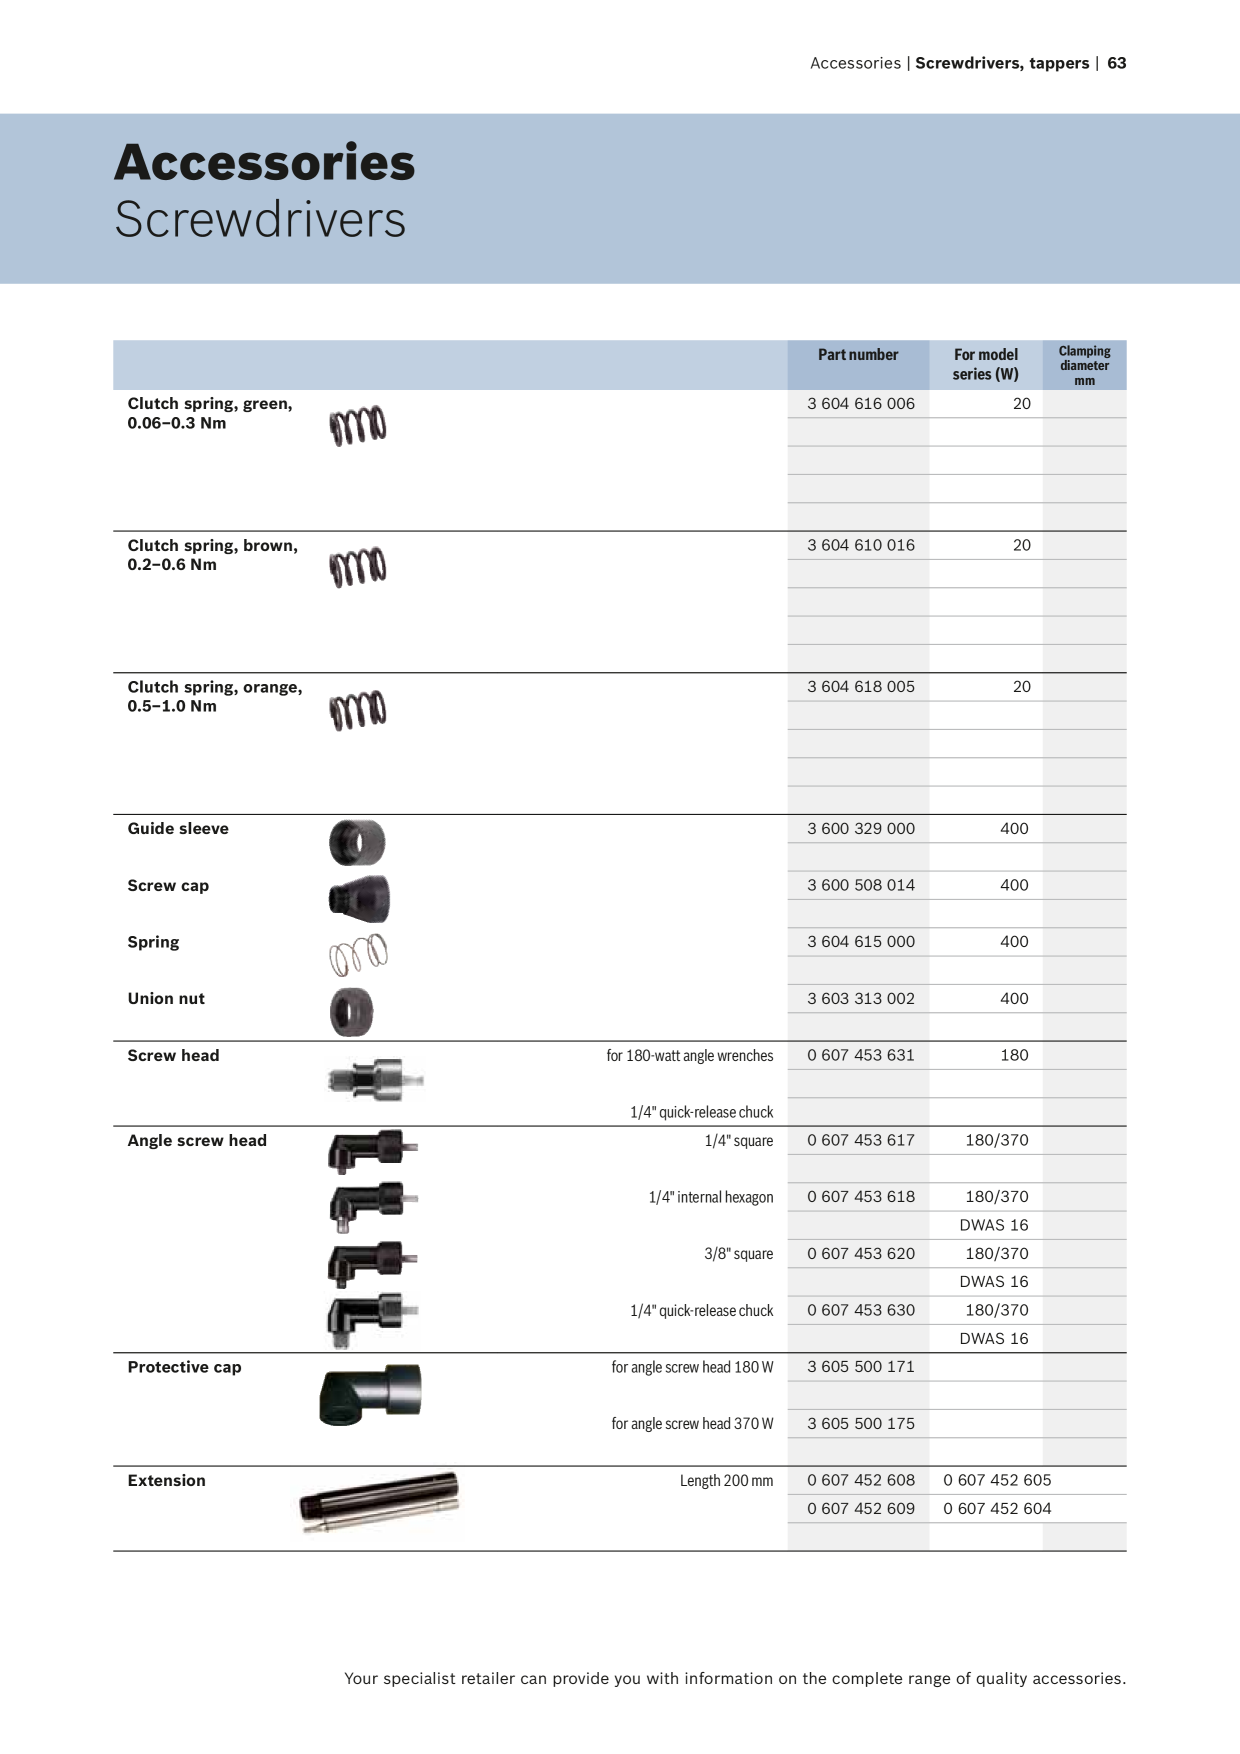Click the 'Extension' row label
The height and width of the screenshot is (1754, 1240).
(x=166, y=1481)
